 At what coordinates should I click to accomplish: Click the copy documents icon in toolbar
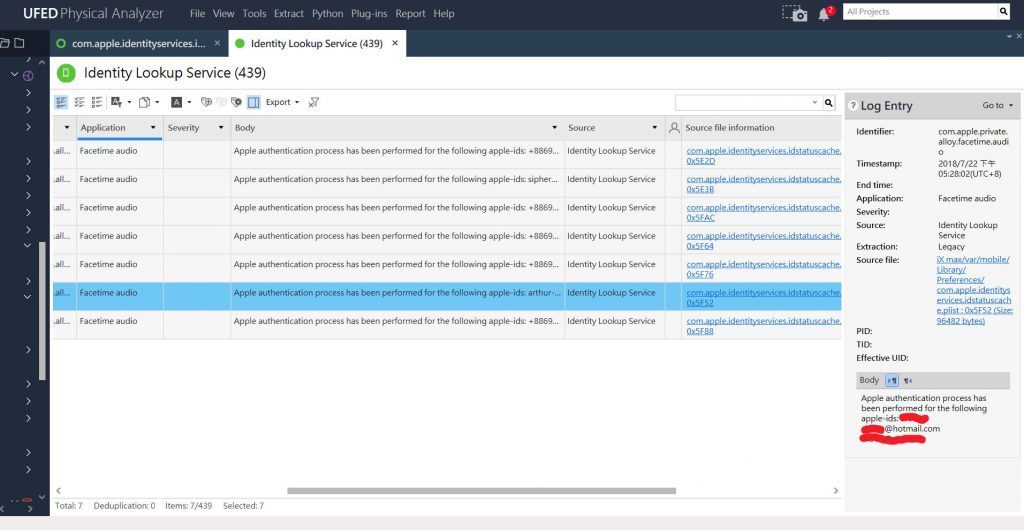[x=144, y=102]
